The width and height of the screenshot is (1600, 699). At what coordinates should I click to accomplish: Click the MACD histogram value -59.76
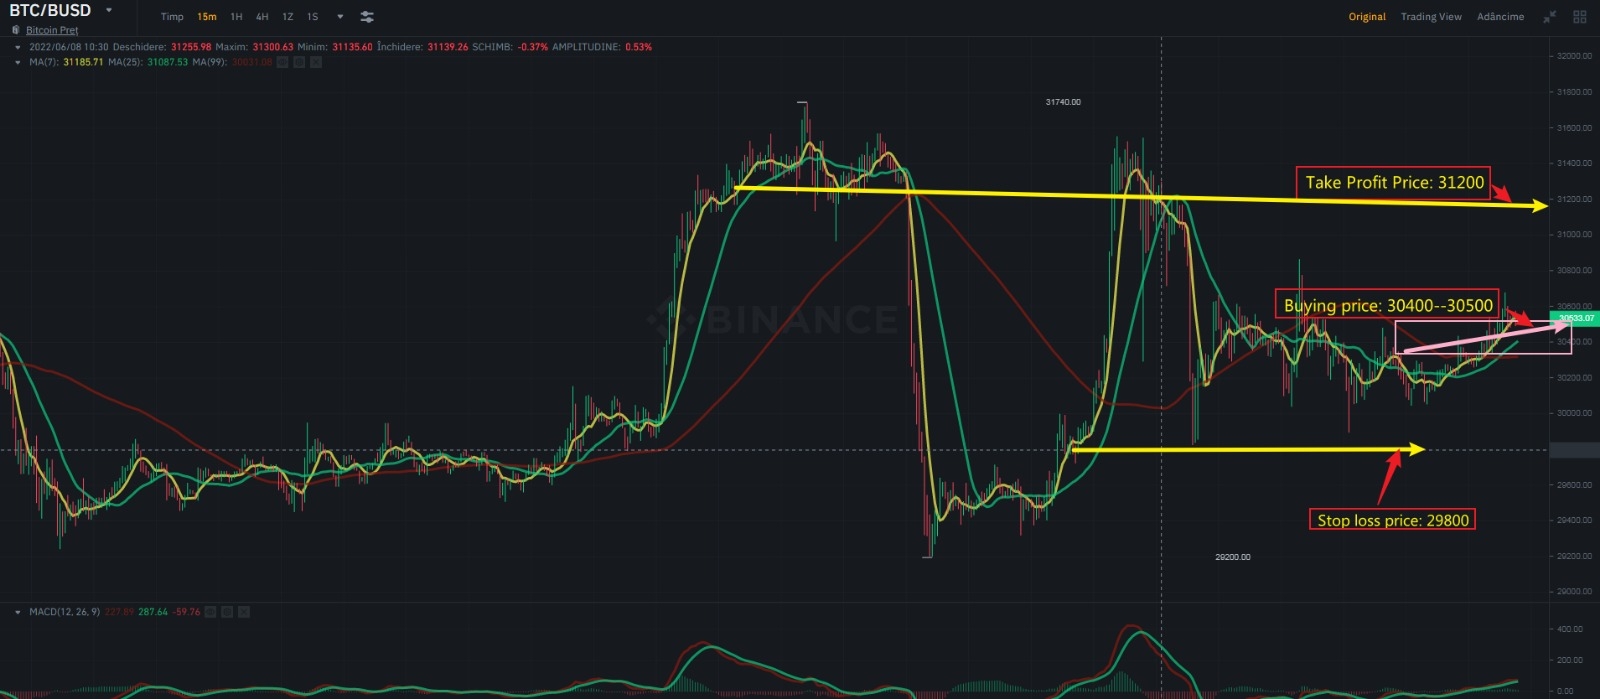coord(187,612)
